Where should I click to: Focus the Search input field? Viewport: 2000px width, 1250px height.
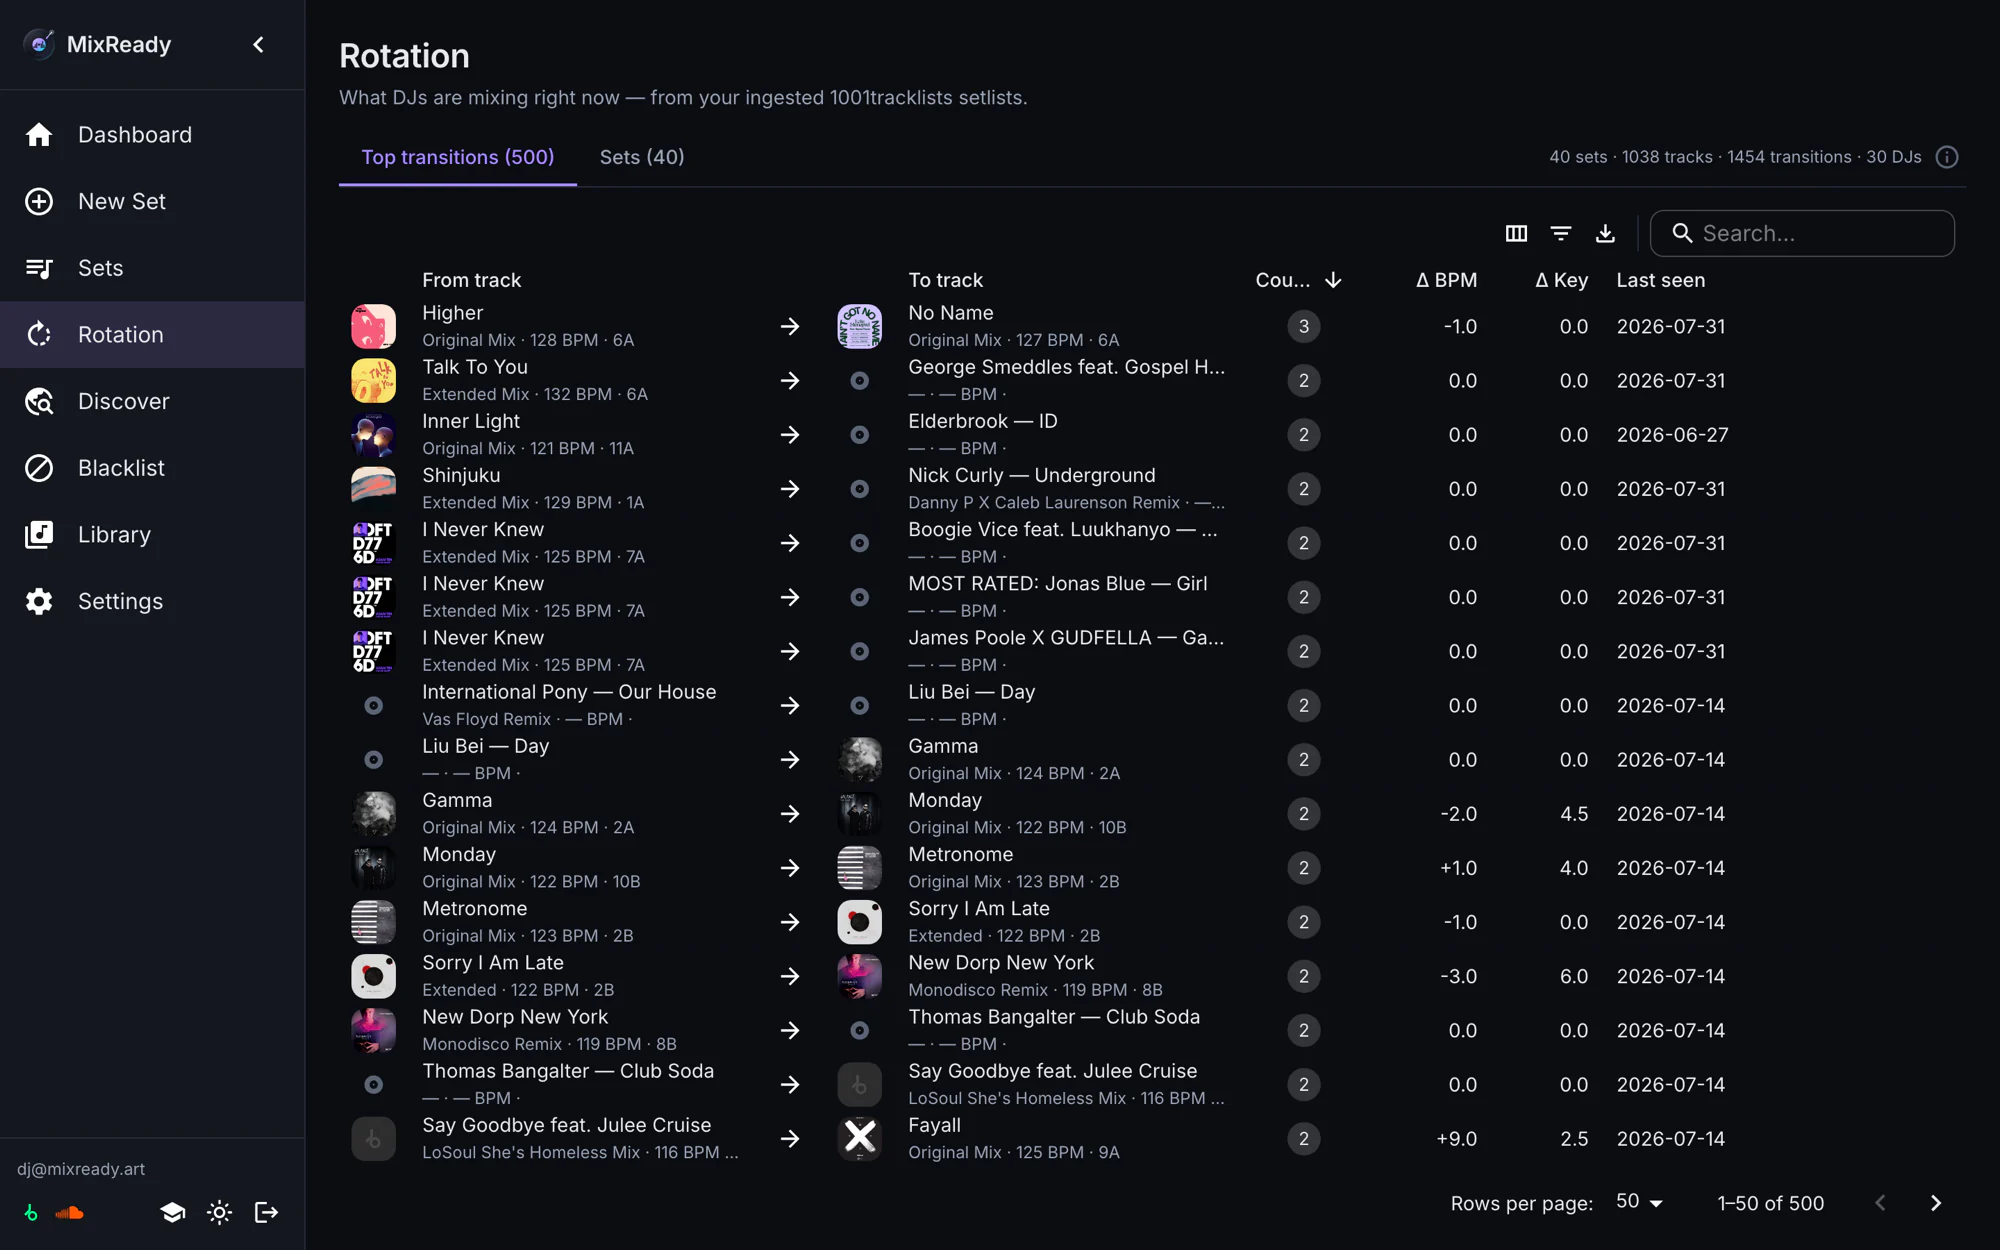pos(1802,233)
